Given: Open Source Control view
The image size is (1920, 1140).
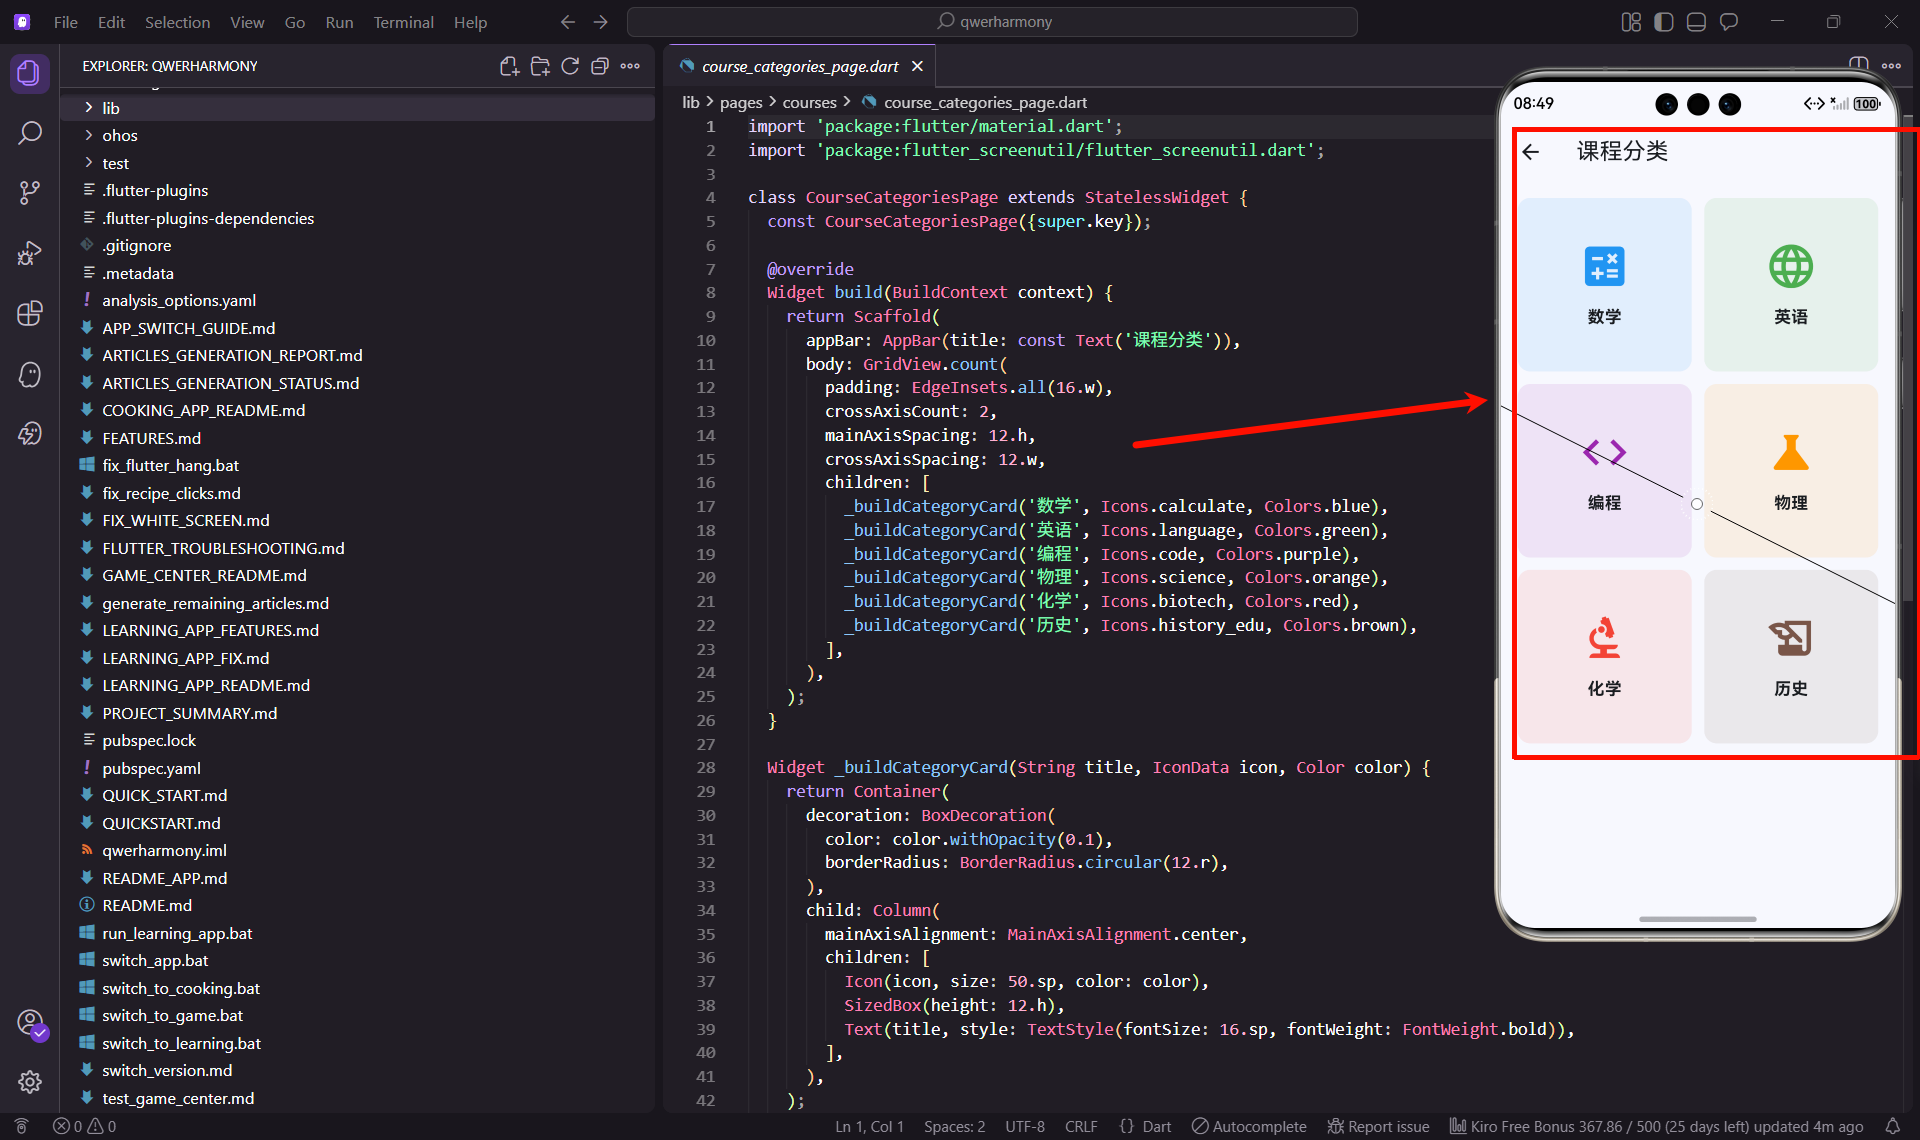Looking at the screenshot, I should (x=30, y=192).
